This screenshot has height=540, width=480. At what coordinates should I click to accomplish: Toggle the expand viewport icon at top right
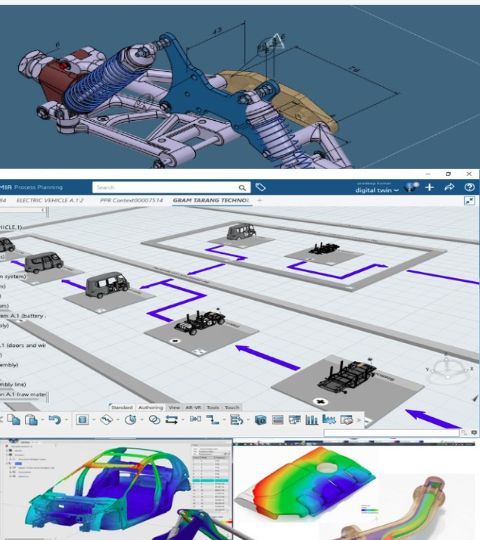click(x=470, y=201)
